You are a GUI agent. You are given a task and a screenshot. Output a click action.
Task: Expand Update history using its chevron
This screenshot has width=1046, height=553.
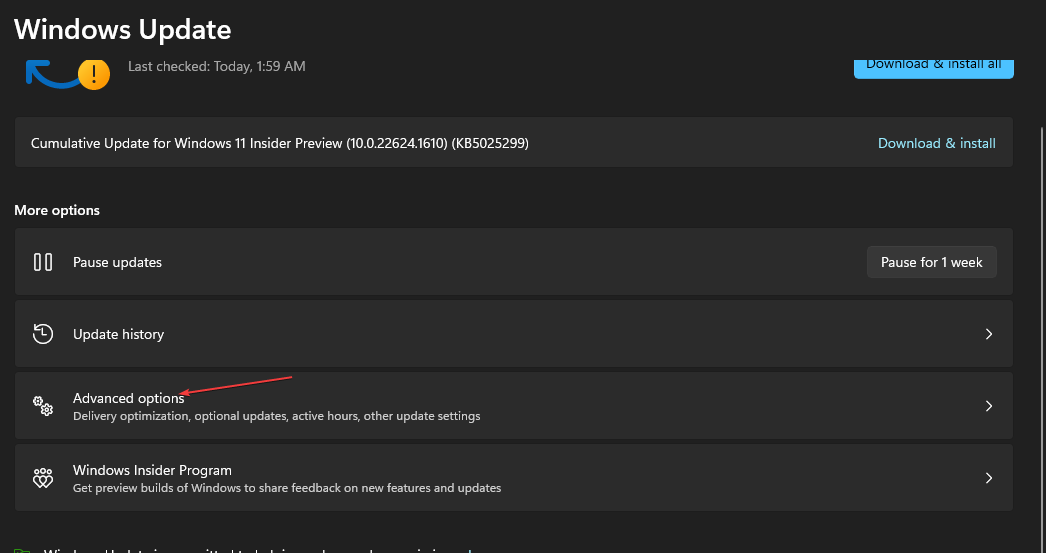988,334
